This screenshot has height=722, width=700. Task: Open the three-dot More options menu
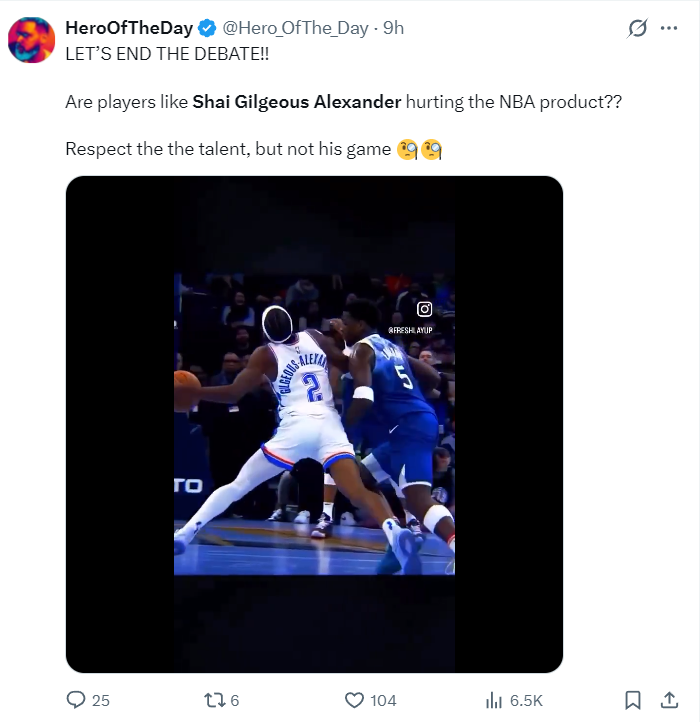(x=669, y=28)
